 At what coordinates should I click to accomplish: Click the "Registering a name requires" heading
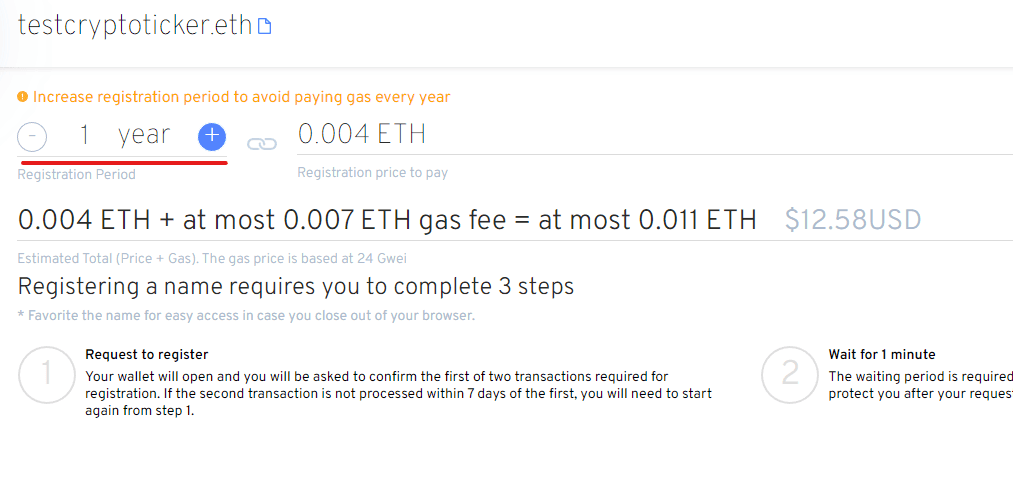tap(296, 287)
